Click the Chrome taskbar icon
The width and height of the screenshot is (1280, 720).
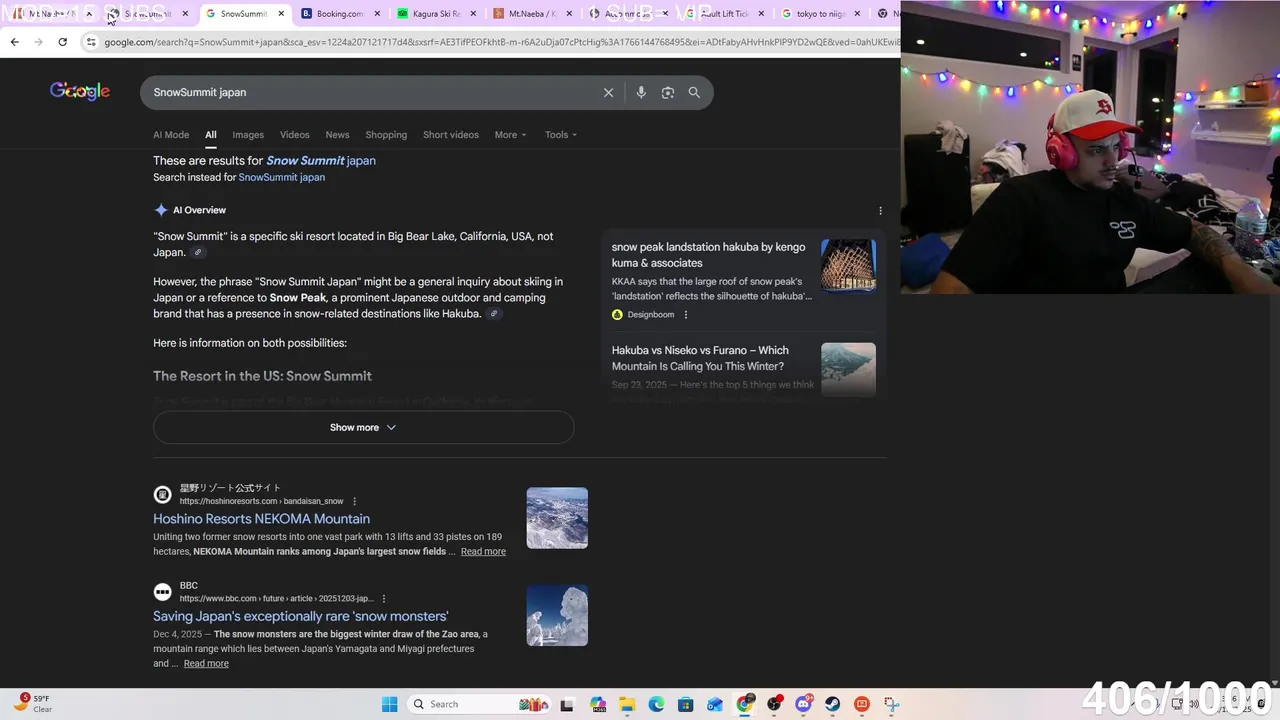click(x=744, y=704)
